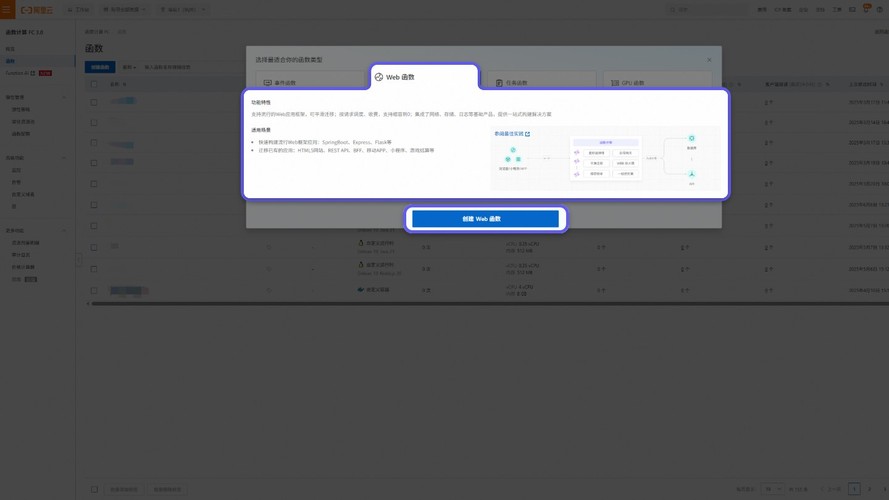Select the 事件函数 type tab
The image size is (889, 500).
coord(310,81)
